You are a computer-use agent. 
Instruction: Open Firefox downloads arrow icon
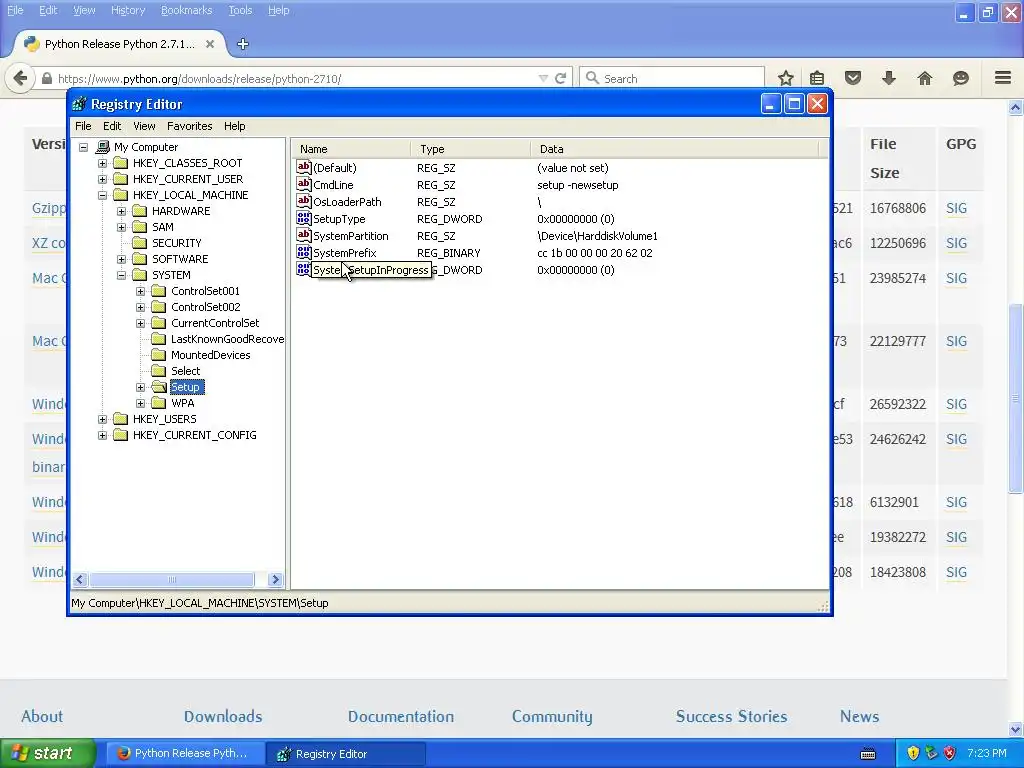[x=889, y=78]
